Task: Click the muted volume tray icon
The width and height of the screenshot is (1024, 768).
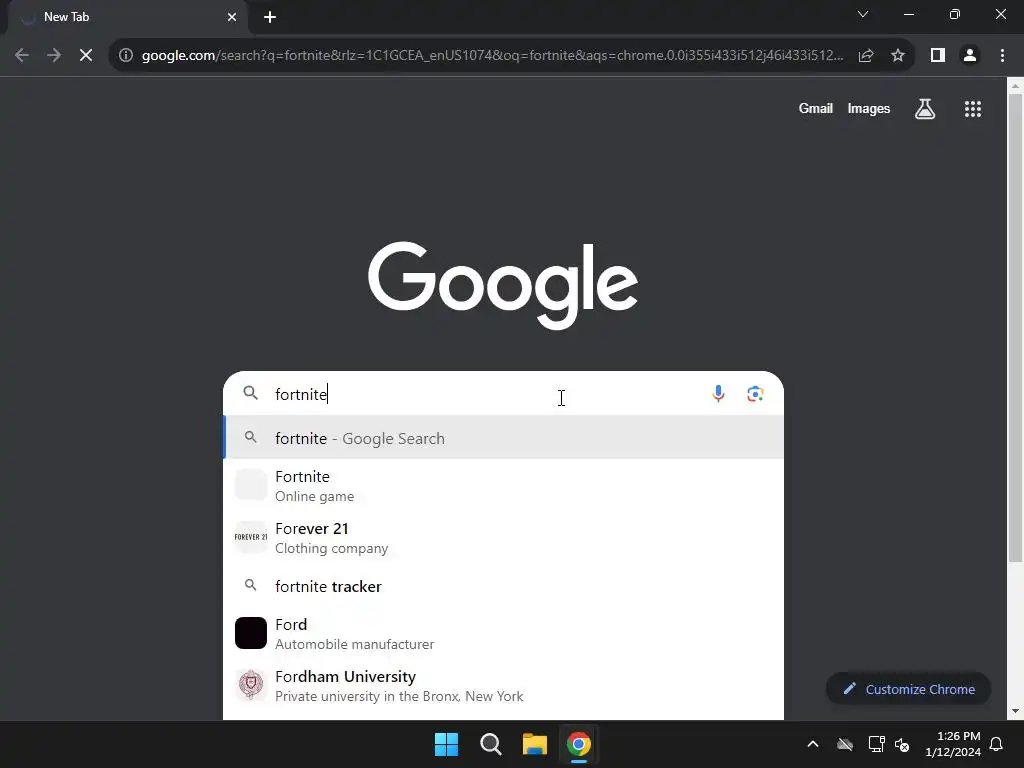Action: coord(903,744)
